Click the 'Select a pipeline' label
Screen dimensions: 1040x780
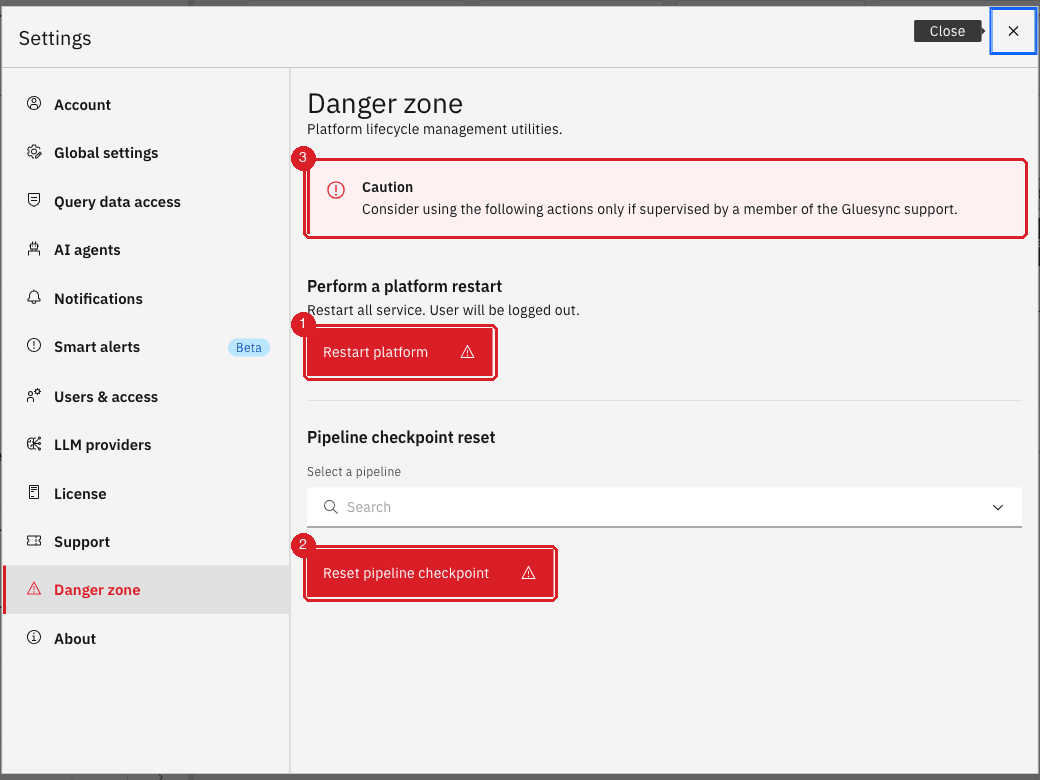(x=354, y=472)
